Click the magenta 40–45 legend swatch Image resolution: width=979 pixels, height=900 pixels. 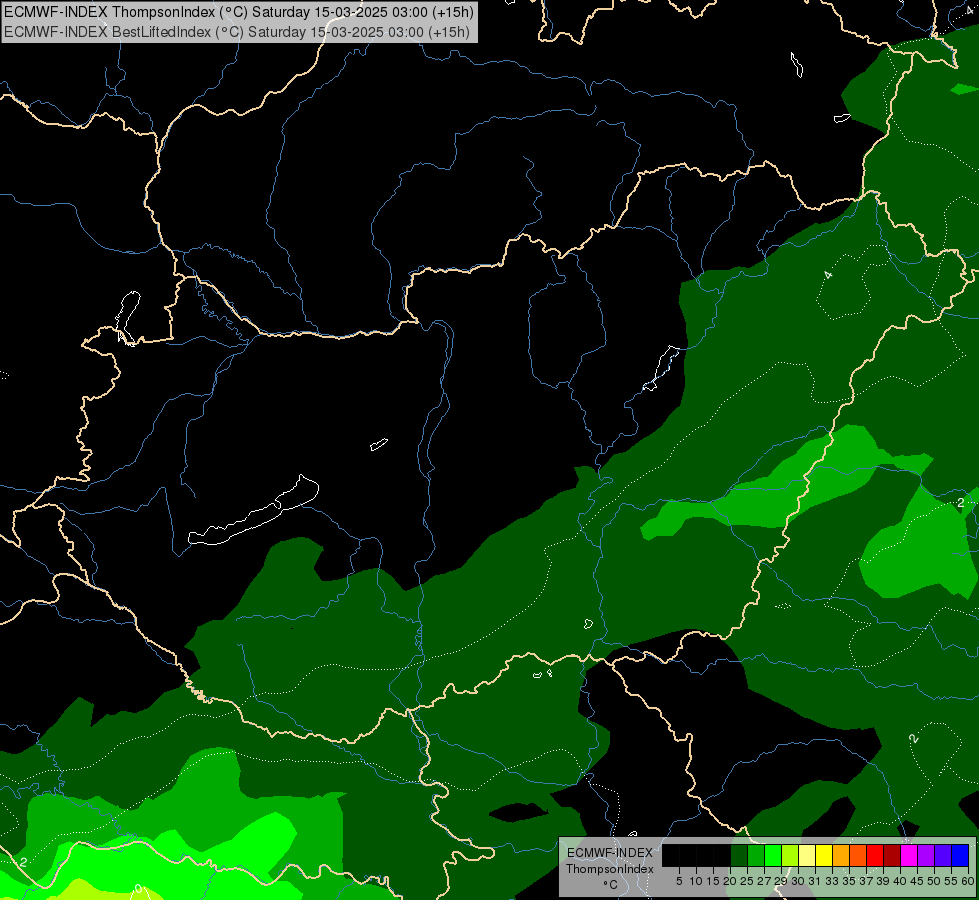[908, 855]
